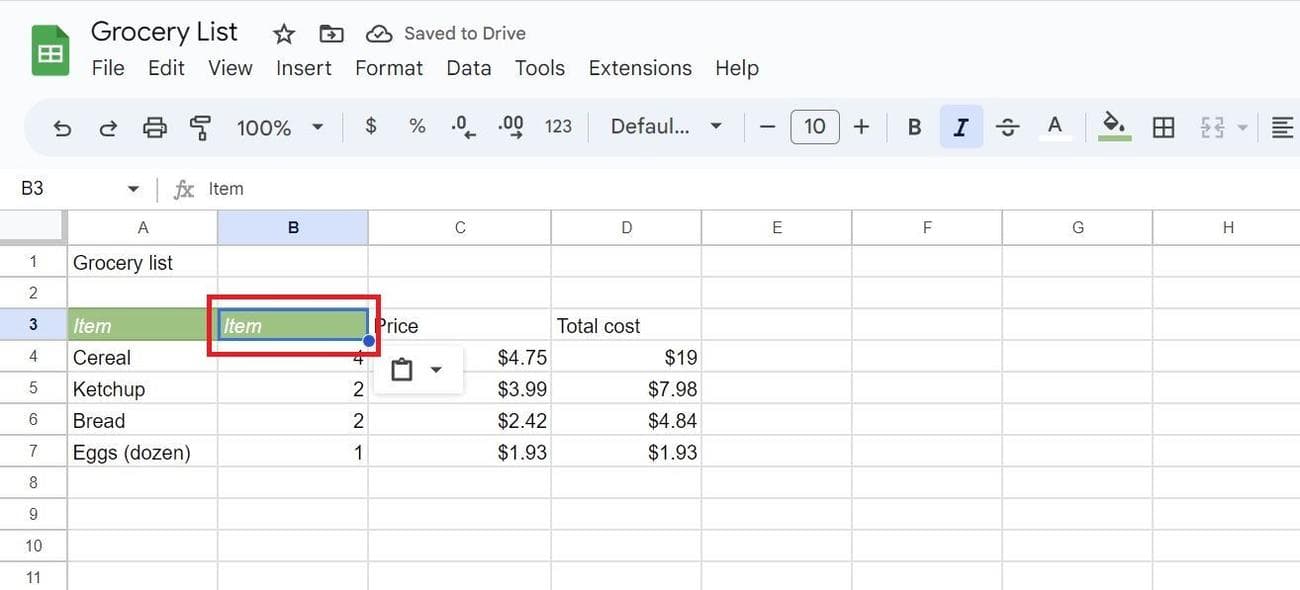Toggle italic formatting off
This screenshot has width=1300, height=590.
pos(961,127)
